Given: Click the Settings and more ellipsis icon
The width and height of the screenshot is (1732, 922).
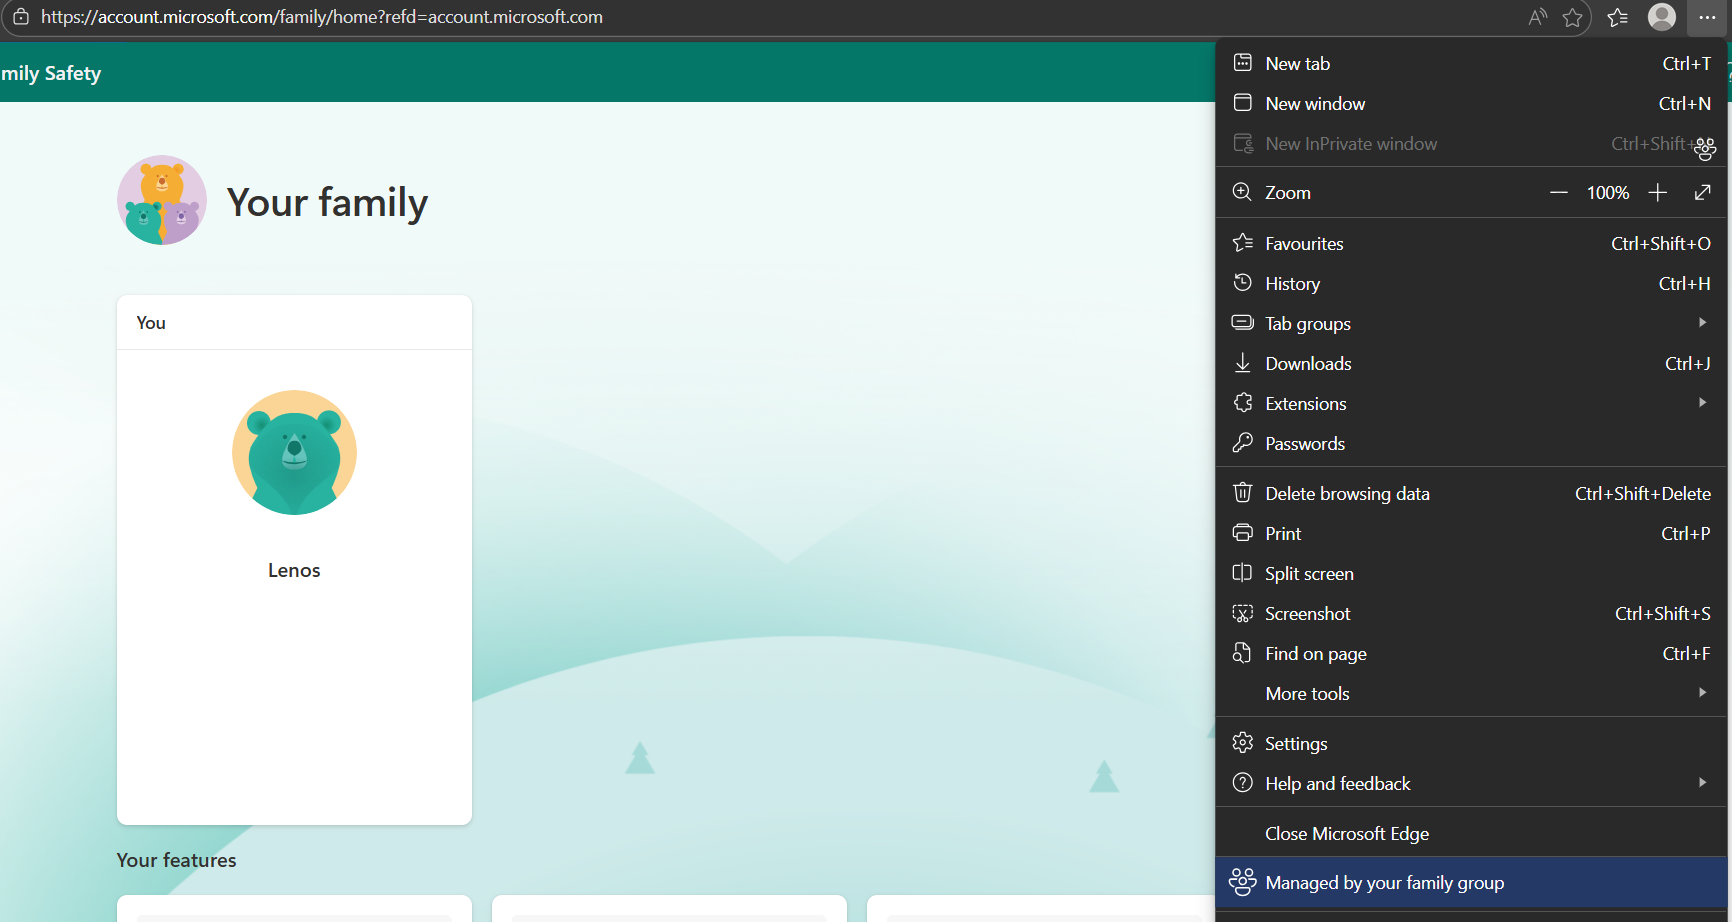Looking at the screenshot, I should click(x=1707, y=17).
